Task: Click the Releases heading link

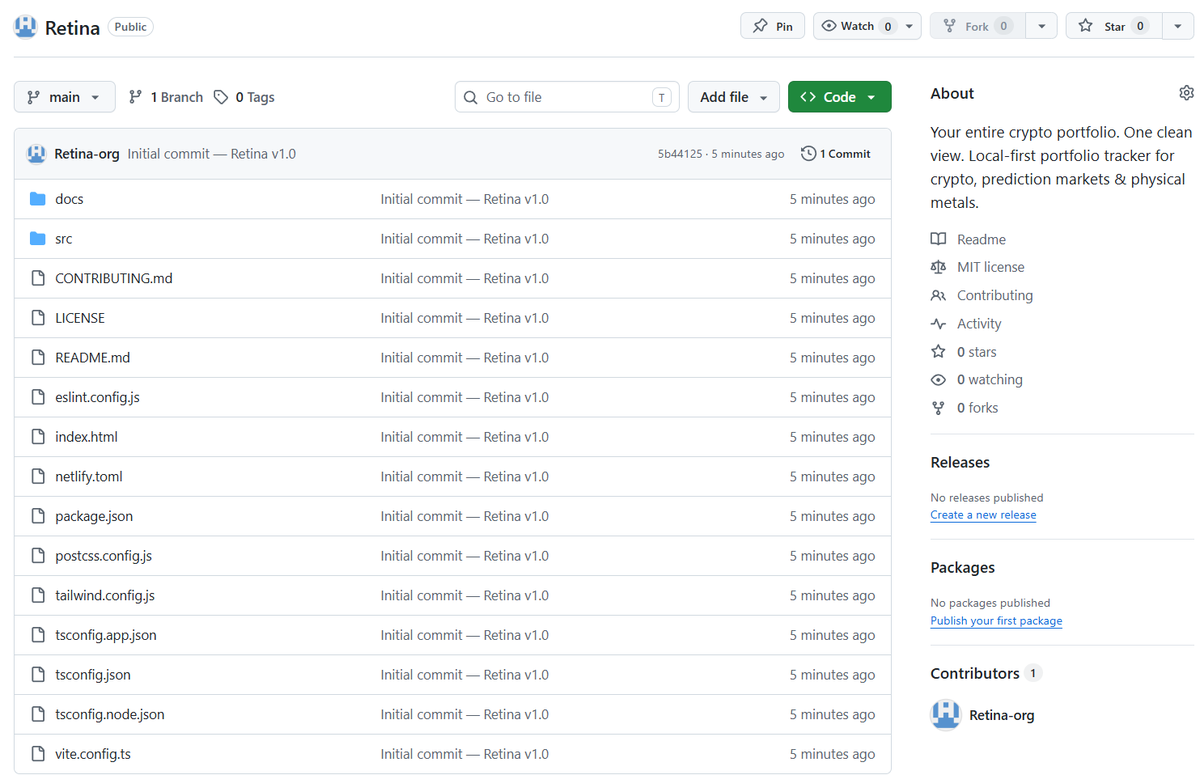Action: (x=960, y=462)
